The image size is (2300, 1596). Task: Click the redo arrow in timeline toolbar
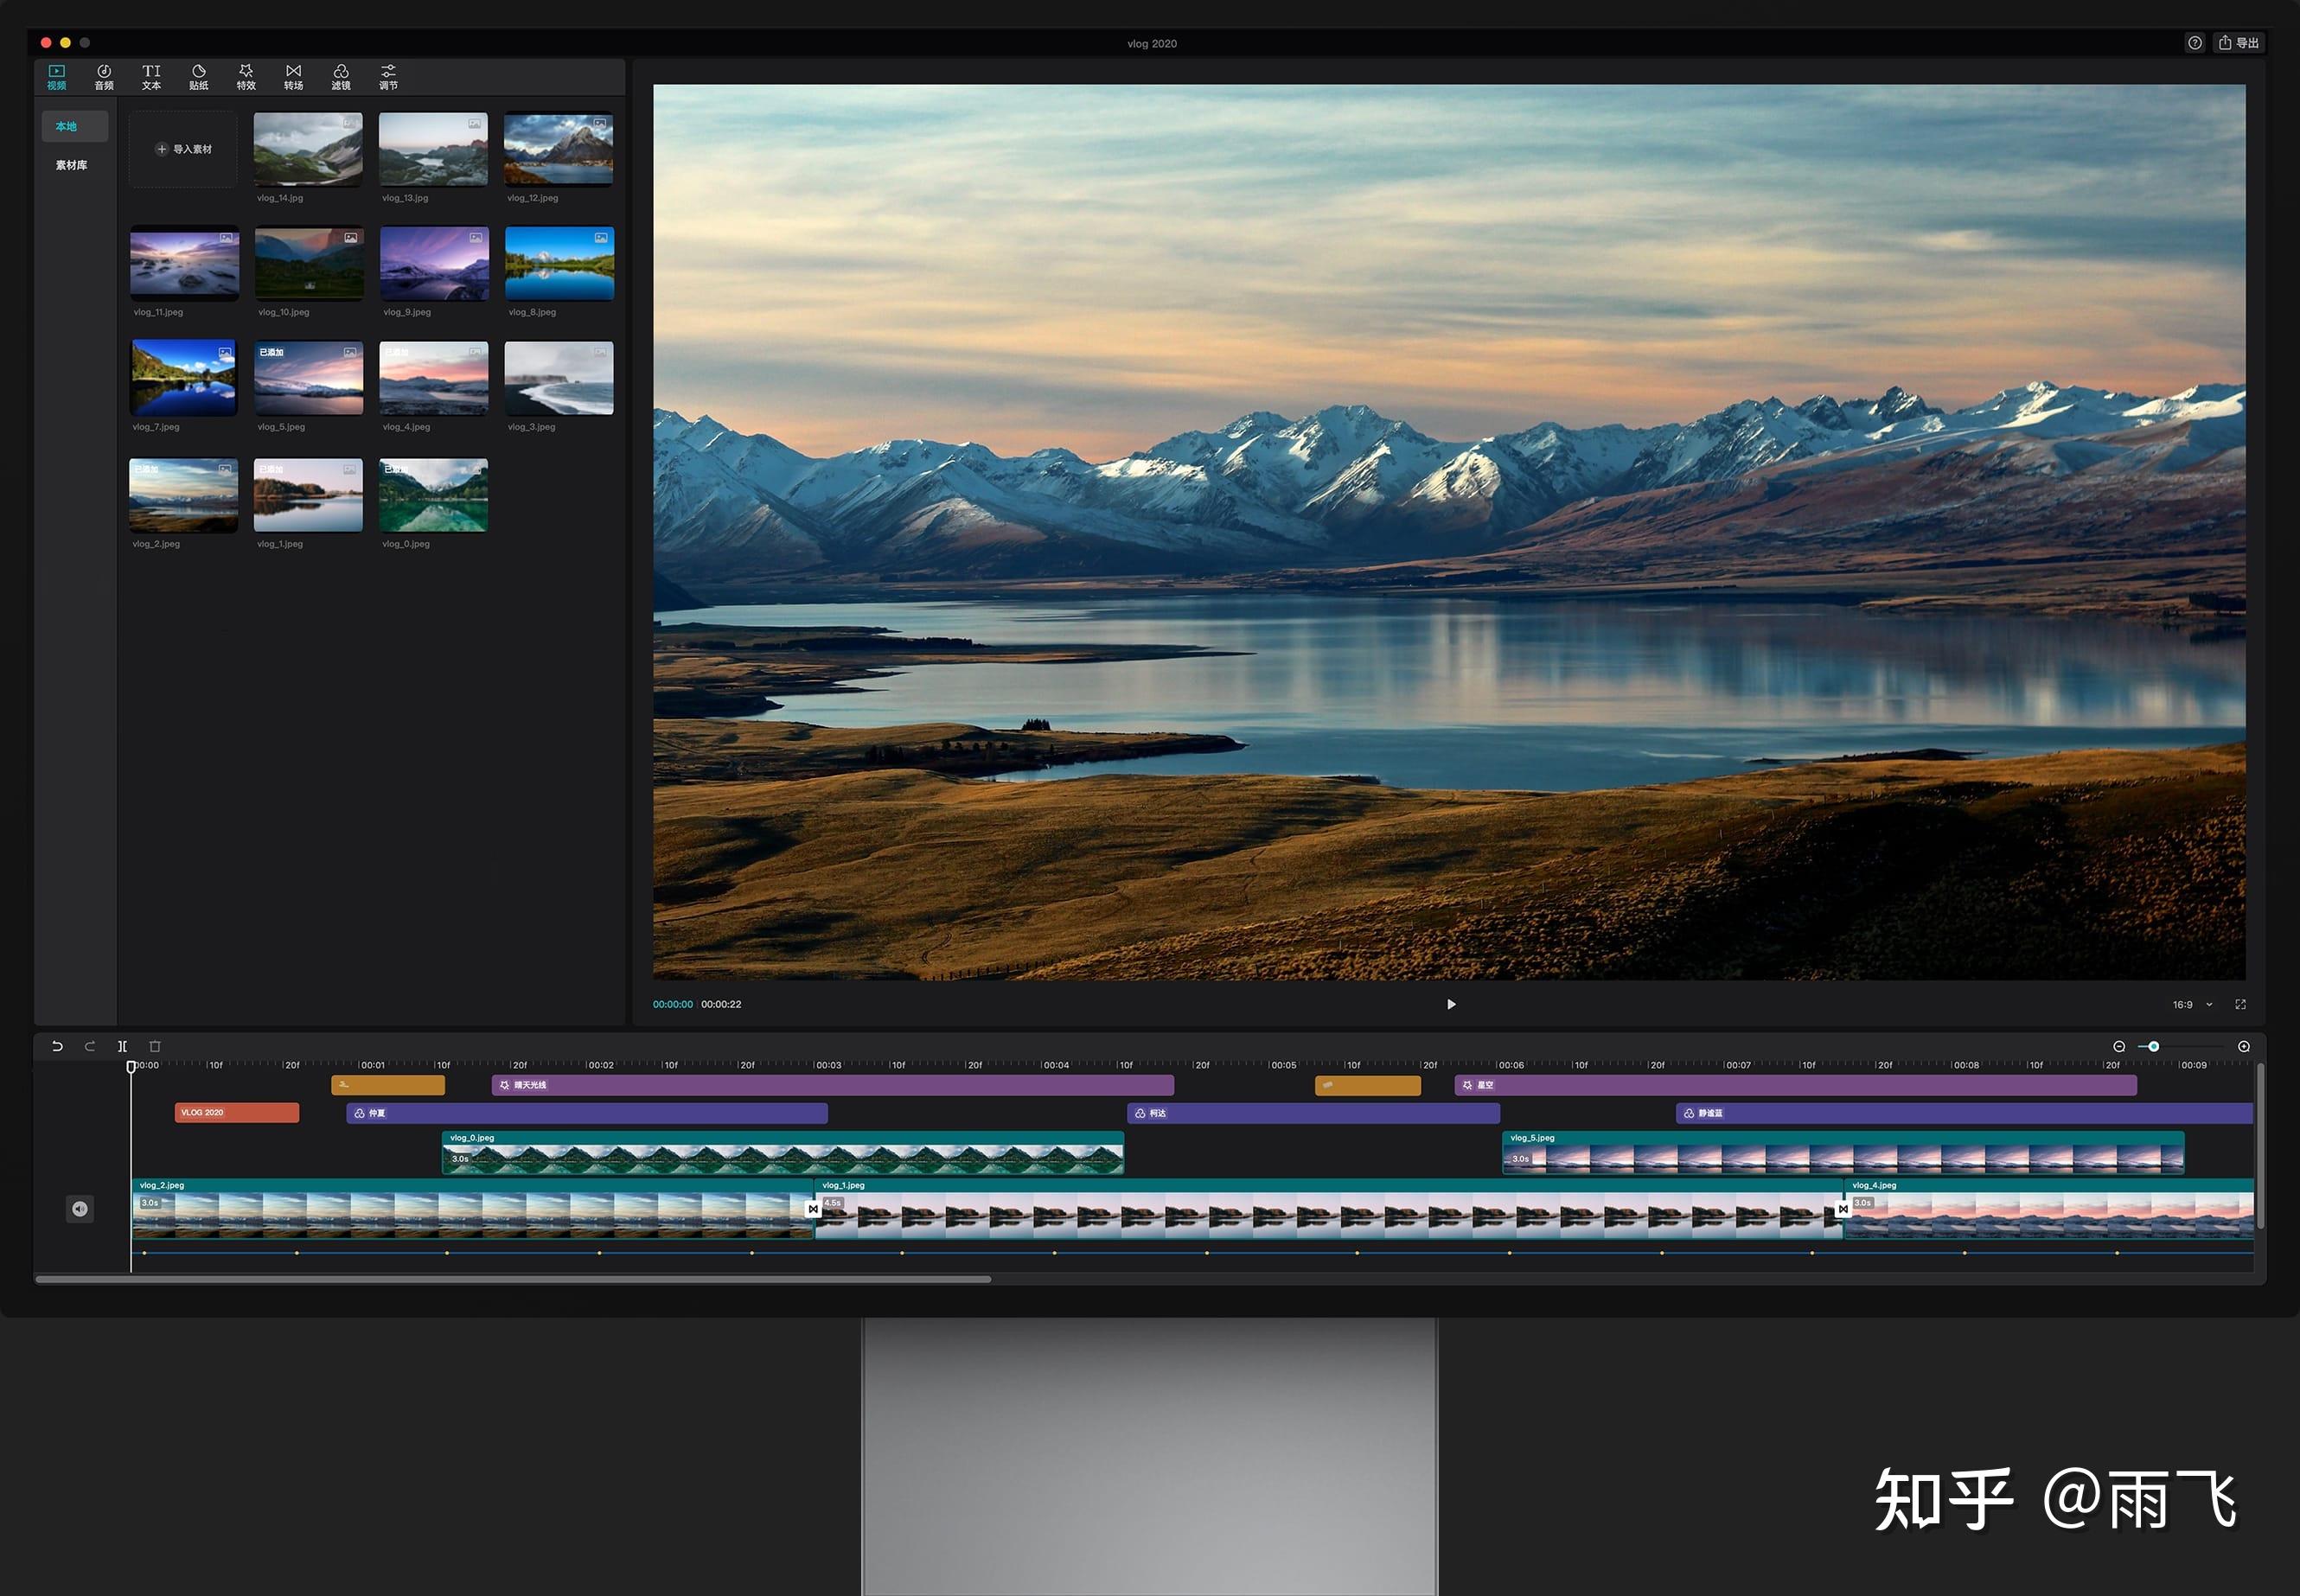tap(90, 1046)
